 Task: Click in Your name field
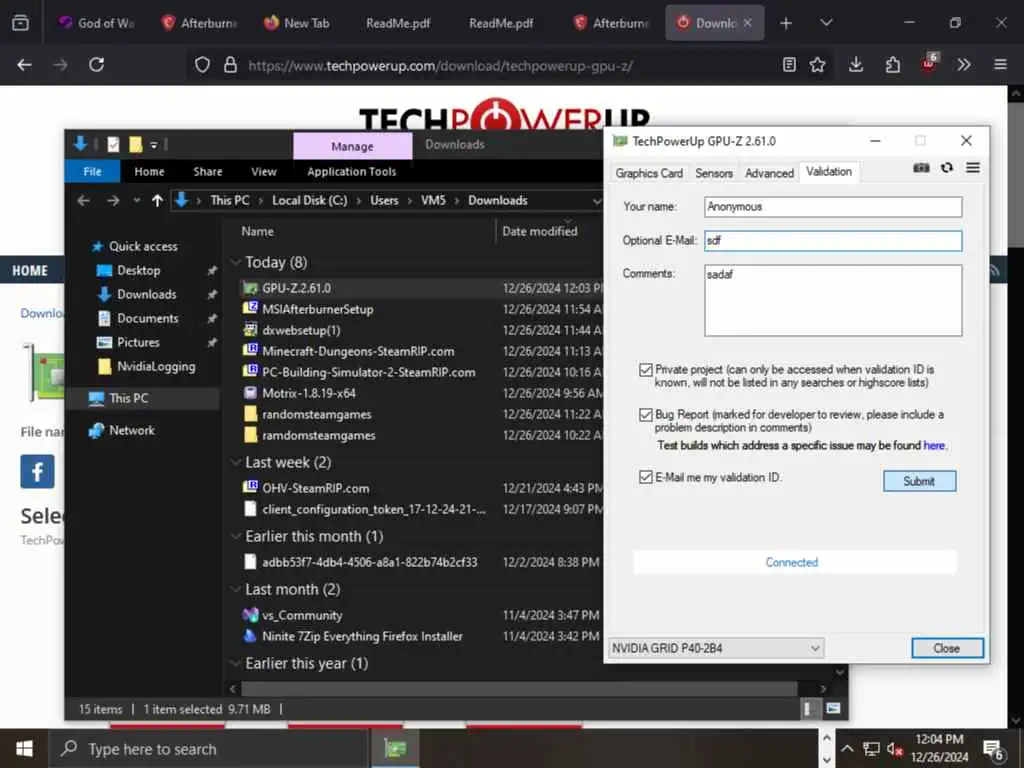(x=833, y=207)
